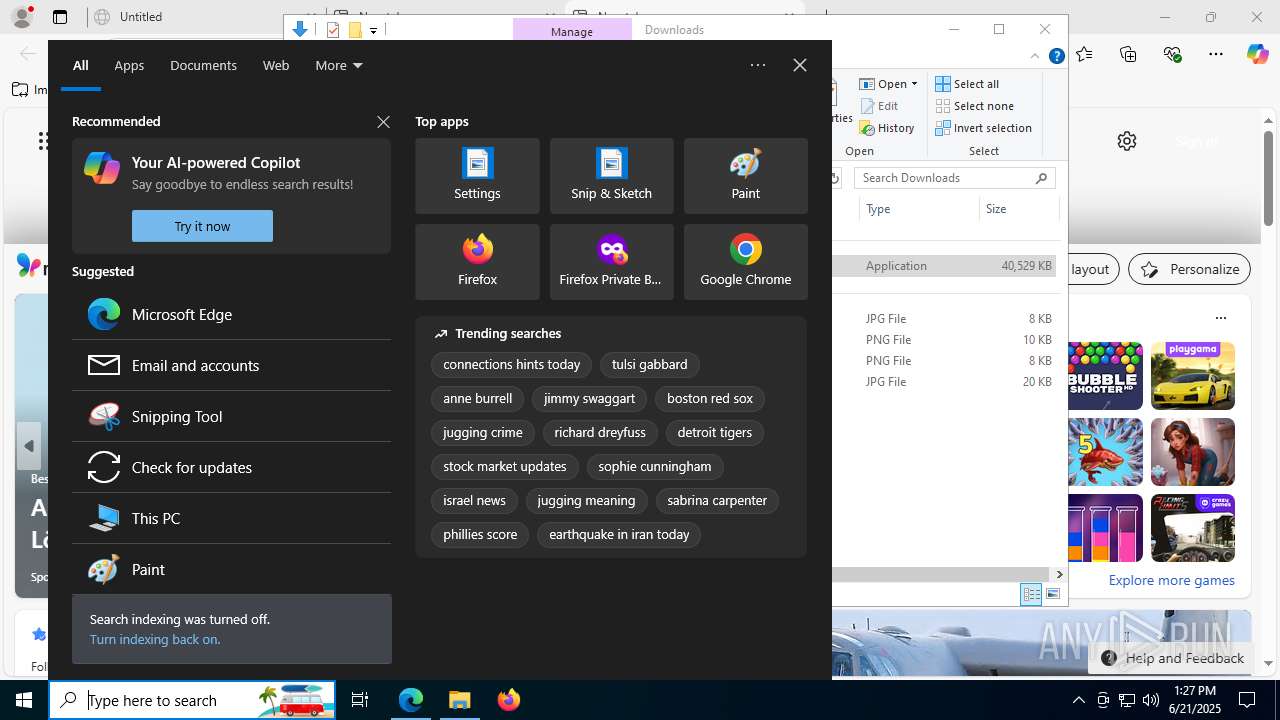The width and height of the screenshot is (1280, 720).
Task: Show hidden tray icons
Action: pos(1078,700)
